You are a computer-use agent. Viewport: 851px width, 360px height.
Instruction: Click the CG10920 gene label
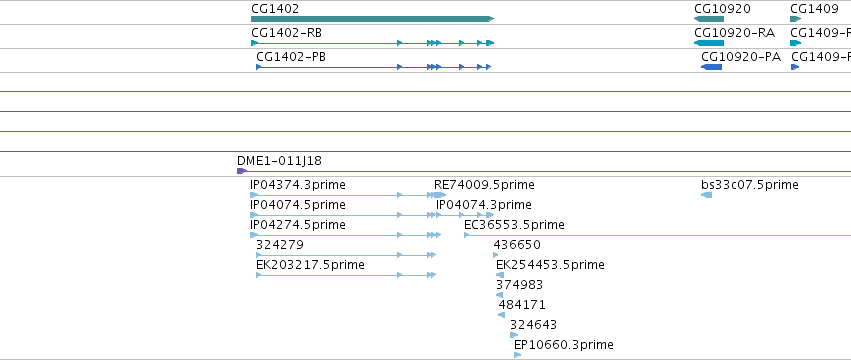(x=722, y=9)
